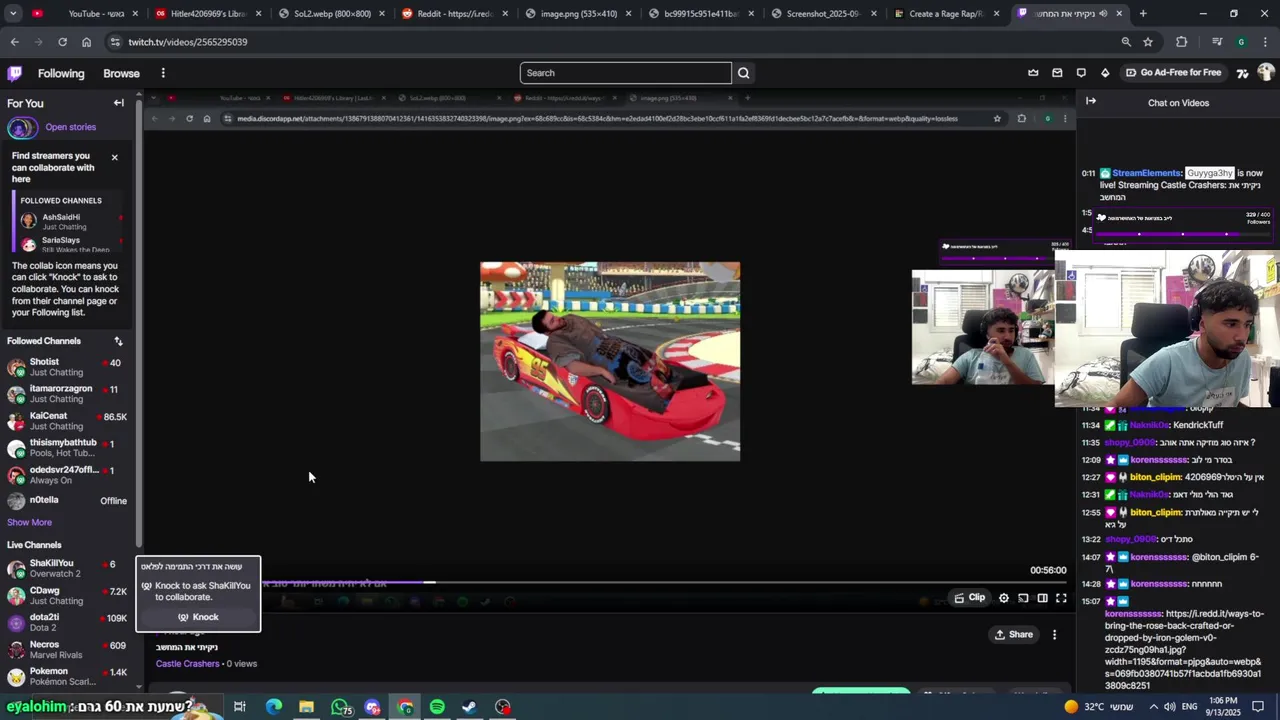
Task: Open the Shotist followed channel
Action: point(66,367)
